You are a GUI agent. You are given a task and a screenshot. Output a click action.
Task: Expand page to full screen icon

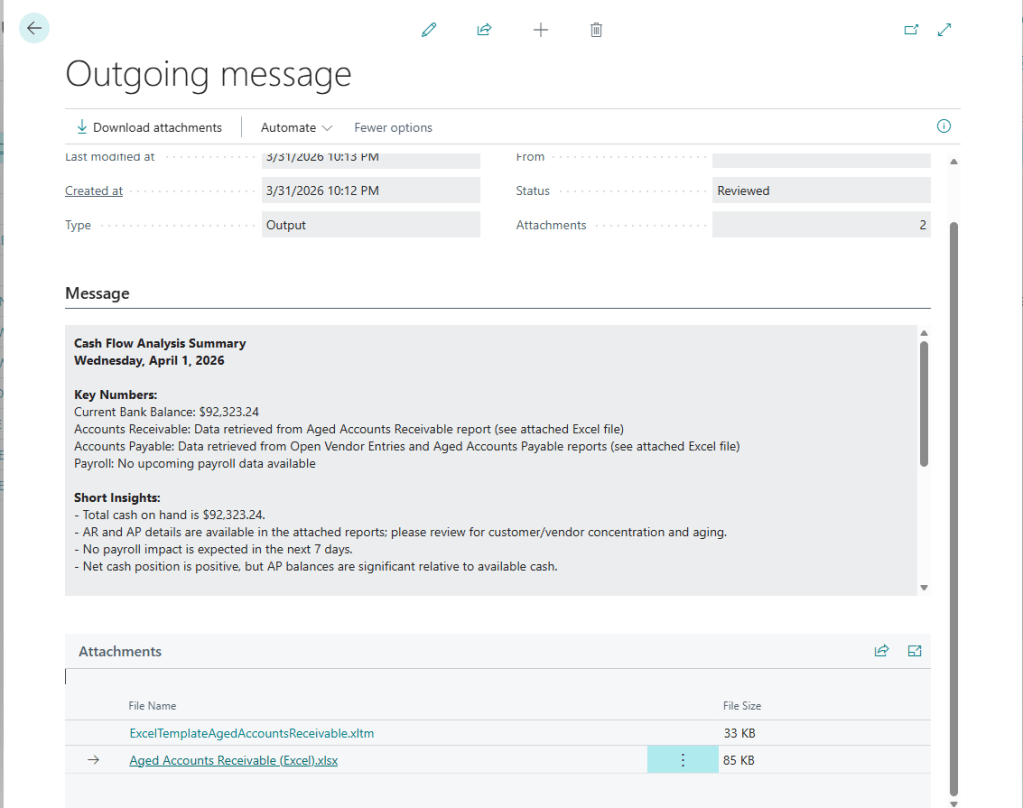point(944,30)
